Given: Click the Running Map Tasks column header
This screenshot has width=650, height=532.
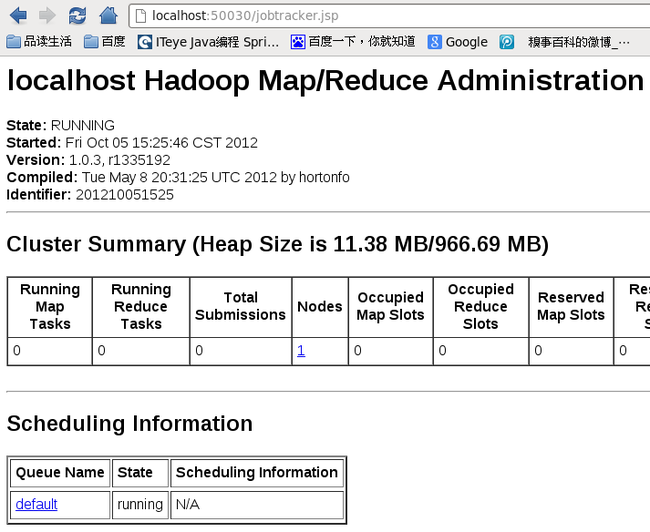Looking at the screenshot, I should pos(50,306).
